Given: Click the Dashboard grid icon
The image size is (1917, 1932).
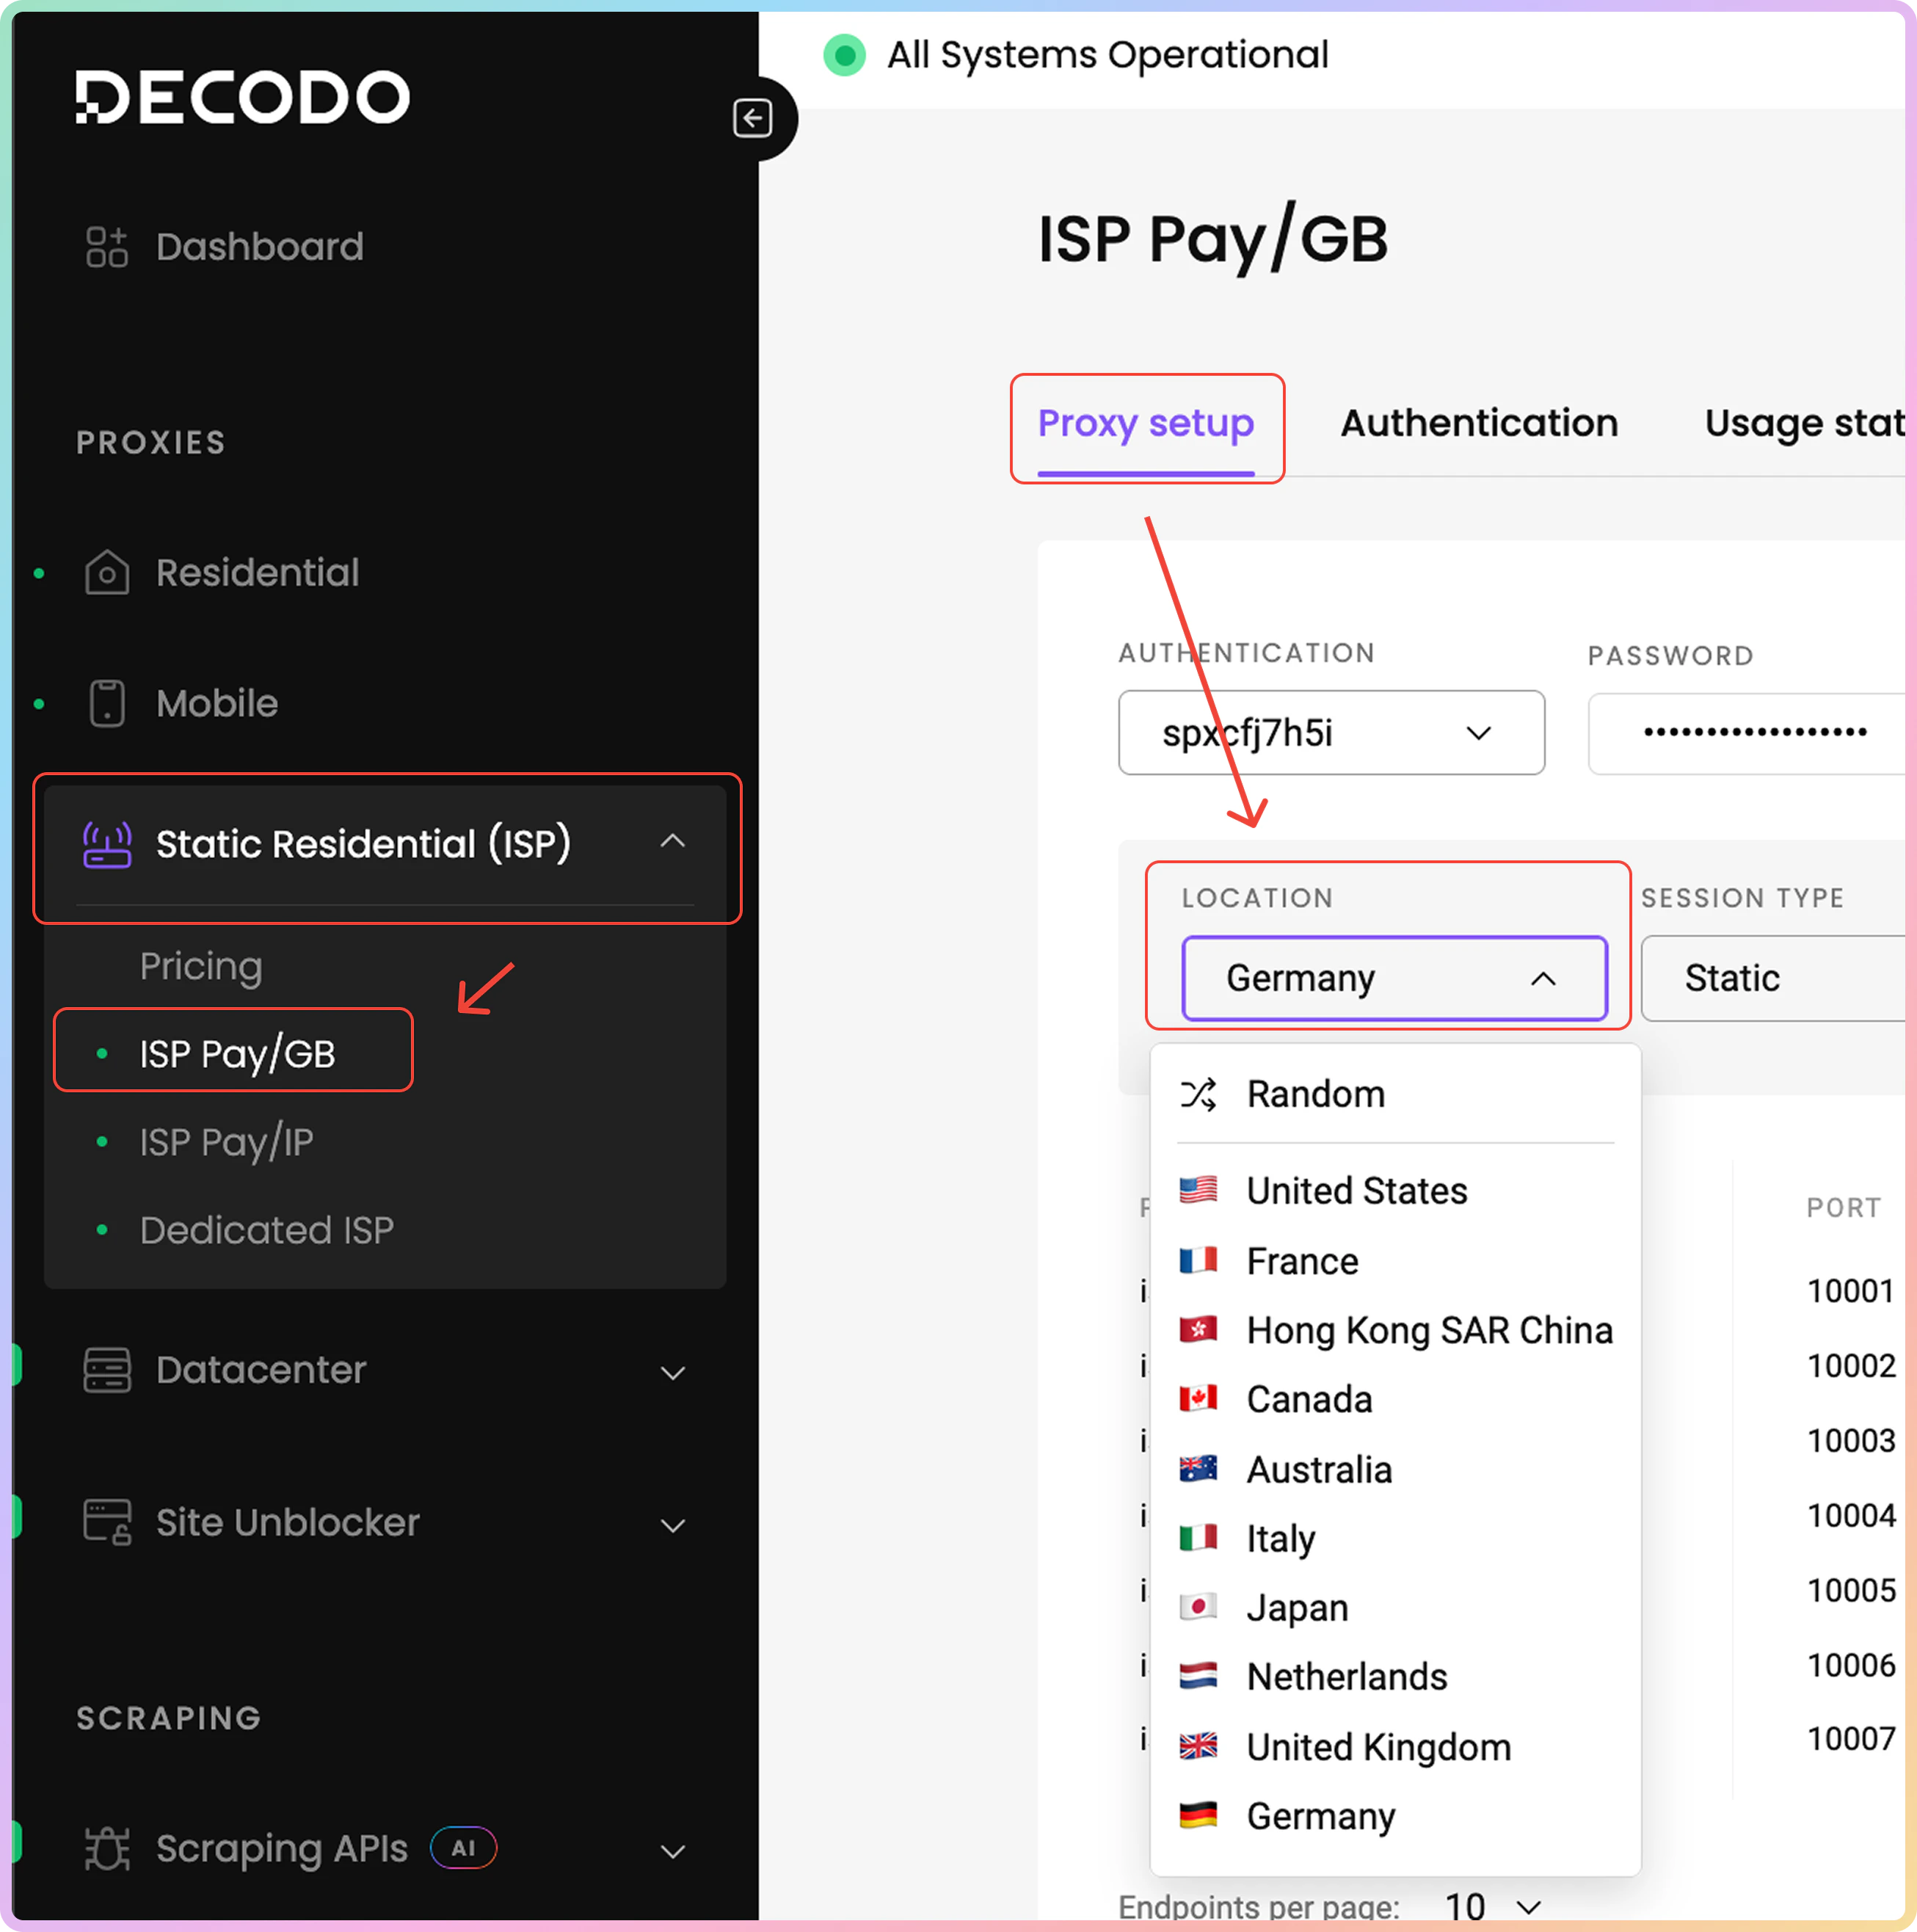Looking at the screenshot, I should pyautogui.click(x=106, y=247).
